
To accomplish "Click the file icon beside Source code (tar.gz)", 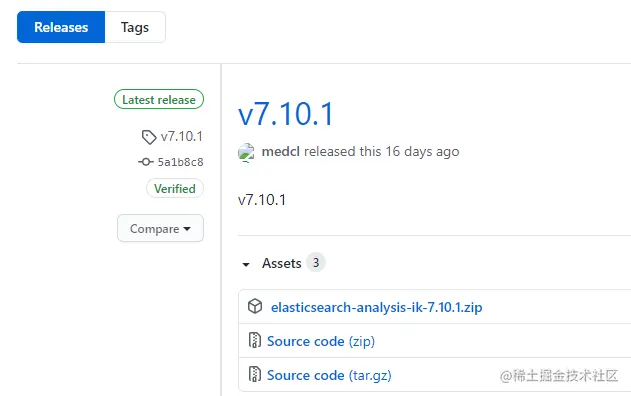I will coord(254,374).
